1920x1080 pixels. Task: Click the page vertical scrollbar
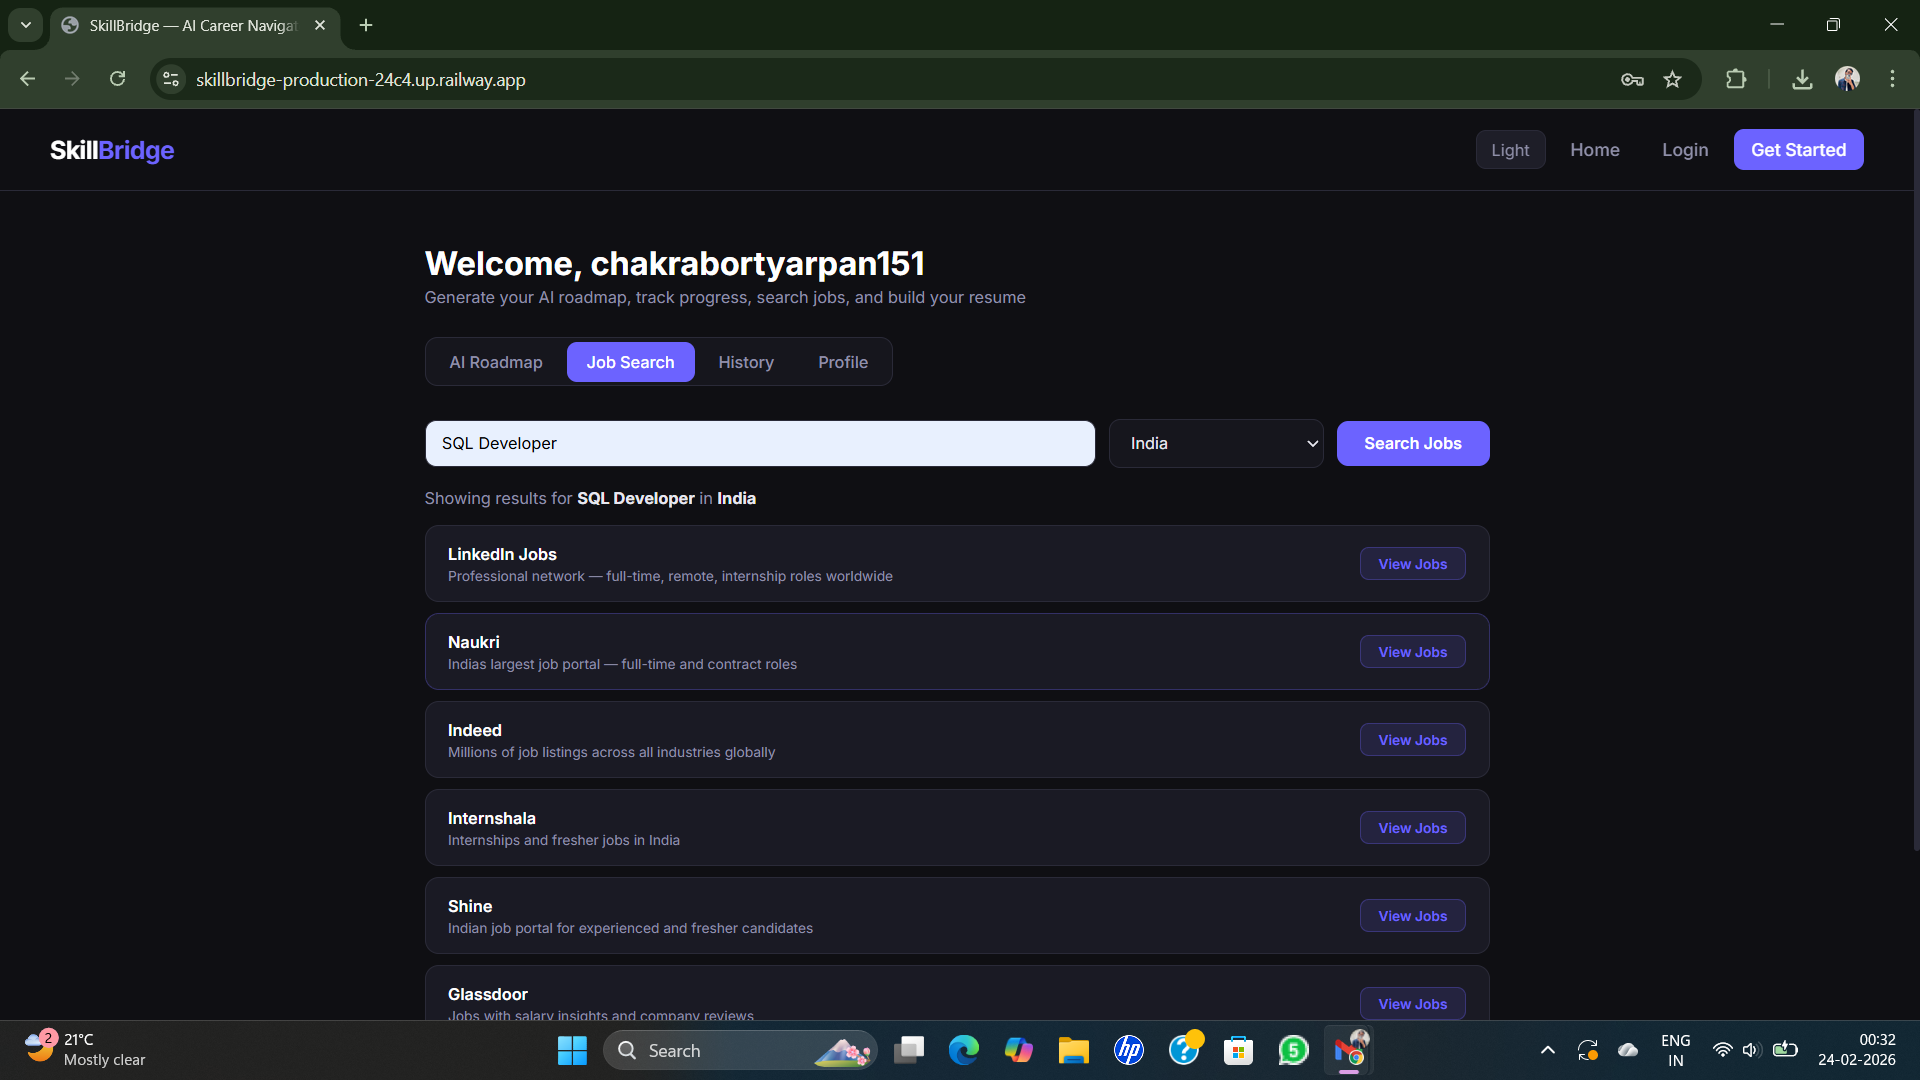click(1915, 480)
